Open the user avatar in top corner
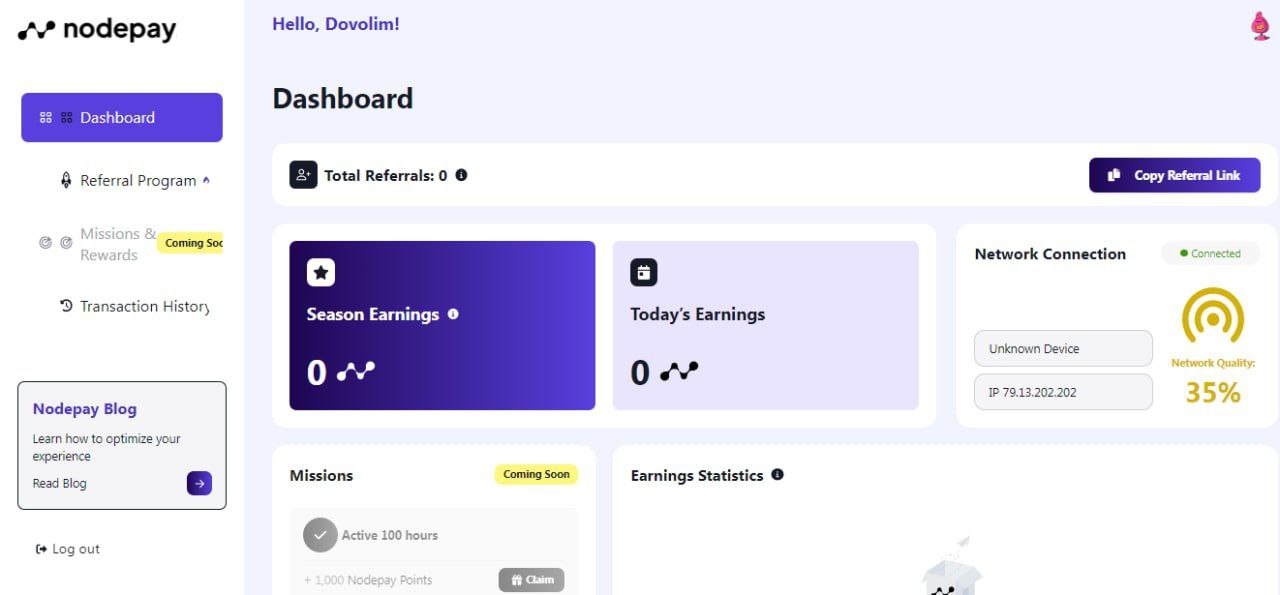The width and height of the screenshot is (1280, 595). (x=1260, y=26)
